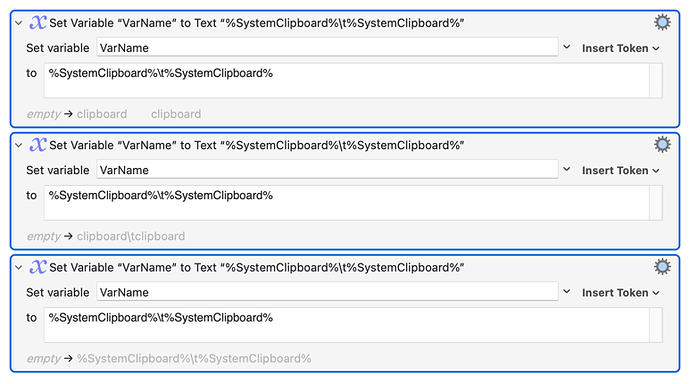690x384 pixels.
Task: Click the variable X icon of the second action
Action: [x=38, y=145]
